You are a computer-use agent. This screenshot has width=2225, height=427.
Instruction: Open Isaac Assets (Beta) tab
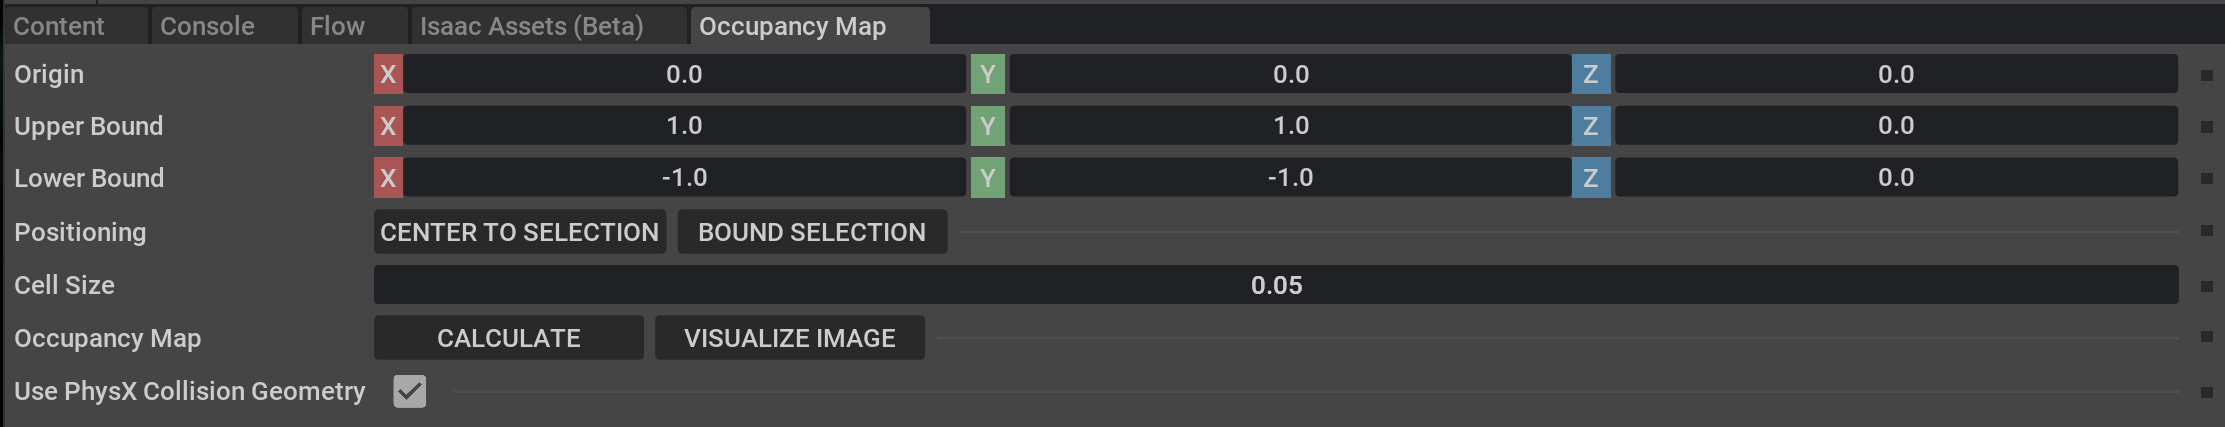pyautogui.click(x=531, y=26)
